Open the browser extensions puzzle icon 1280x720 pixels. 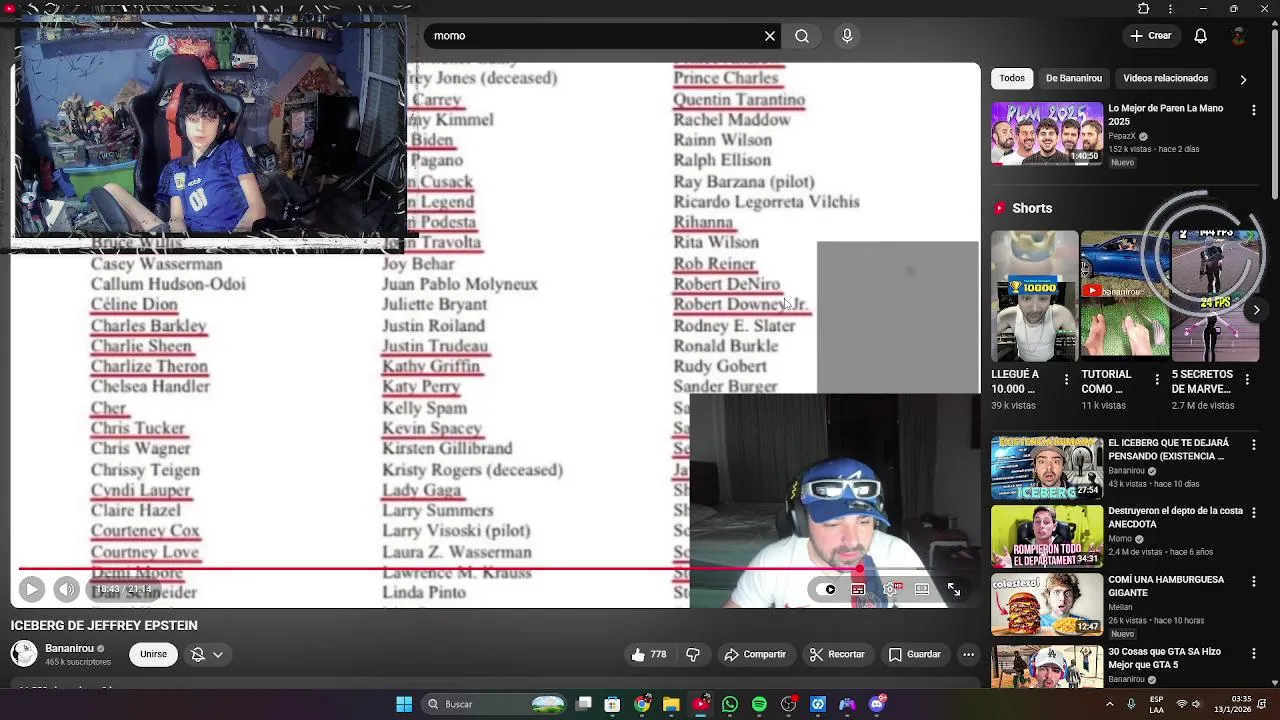point(1144,8)
